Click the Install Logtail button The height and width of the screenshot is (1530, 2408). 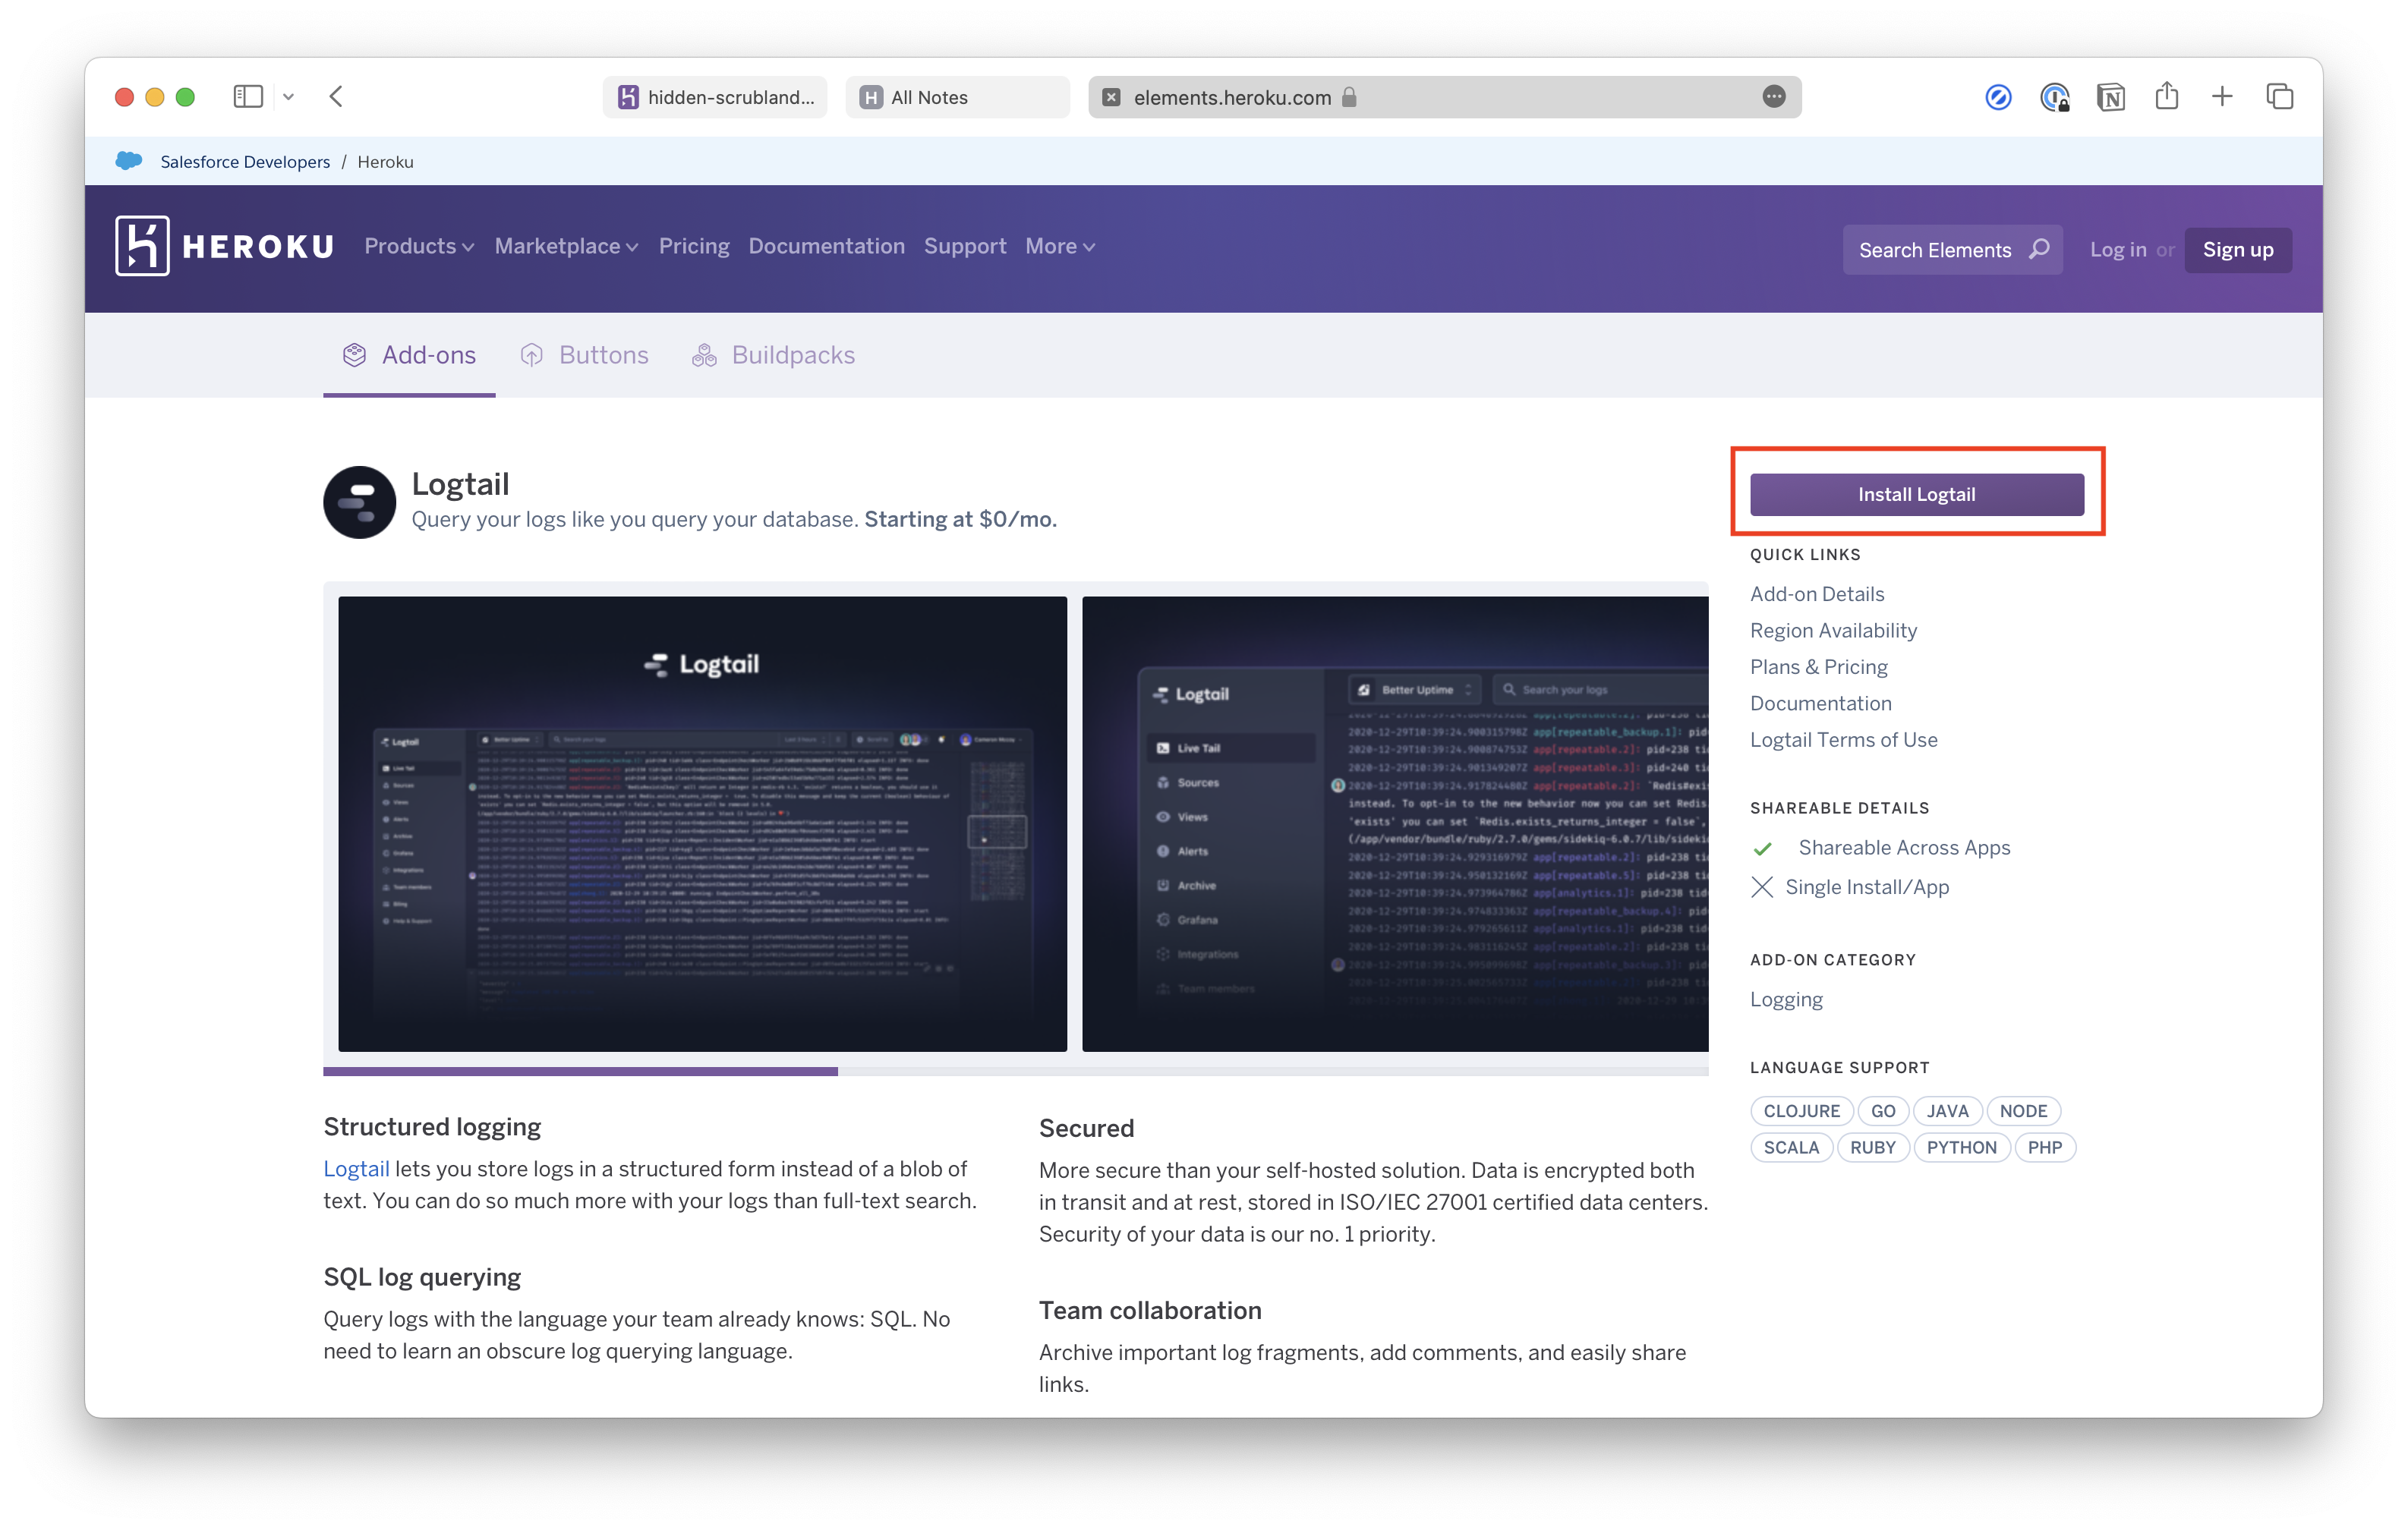(1916, 494)
